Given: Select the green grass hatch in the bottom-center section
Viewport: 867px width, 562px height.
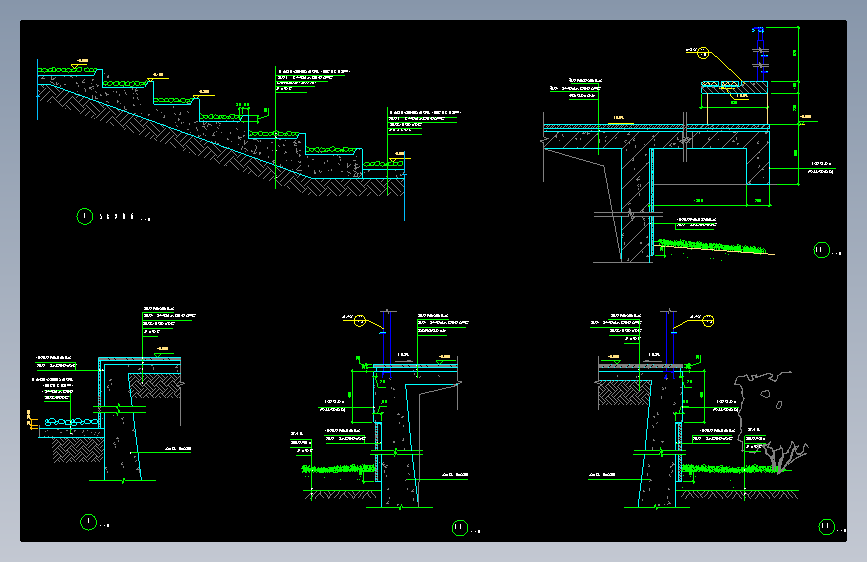Looking at the screenshot, I should click(338, 470).
